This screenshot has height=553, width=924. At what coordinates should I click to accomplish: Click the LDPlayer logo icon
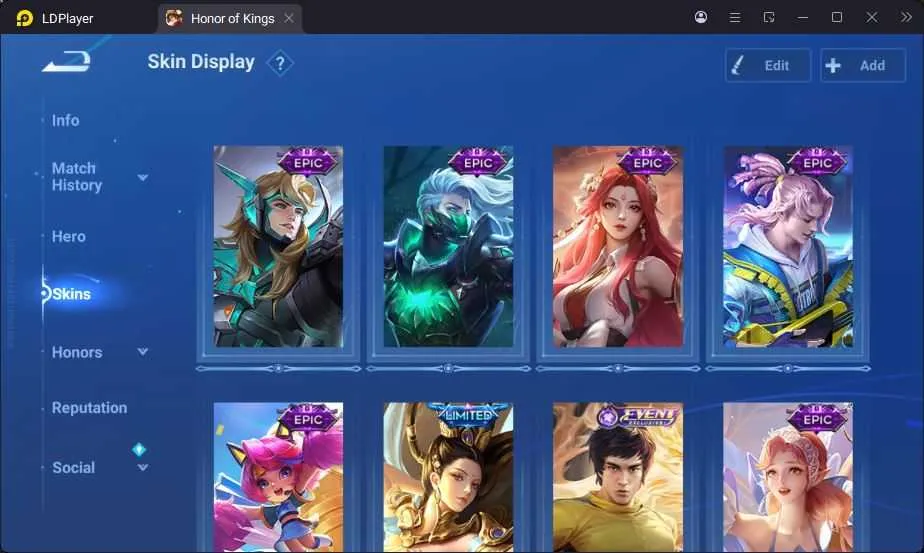tap(24, 18)
